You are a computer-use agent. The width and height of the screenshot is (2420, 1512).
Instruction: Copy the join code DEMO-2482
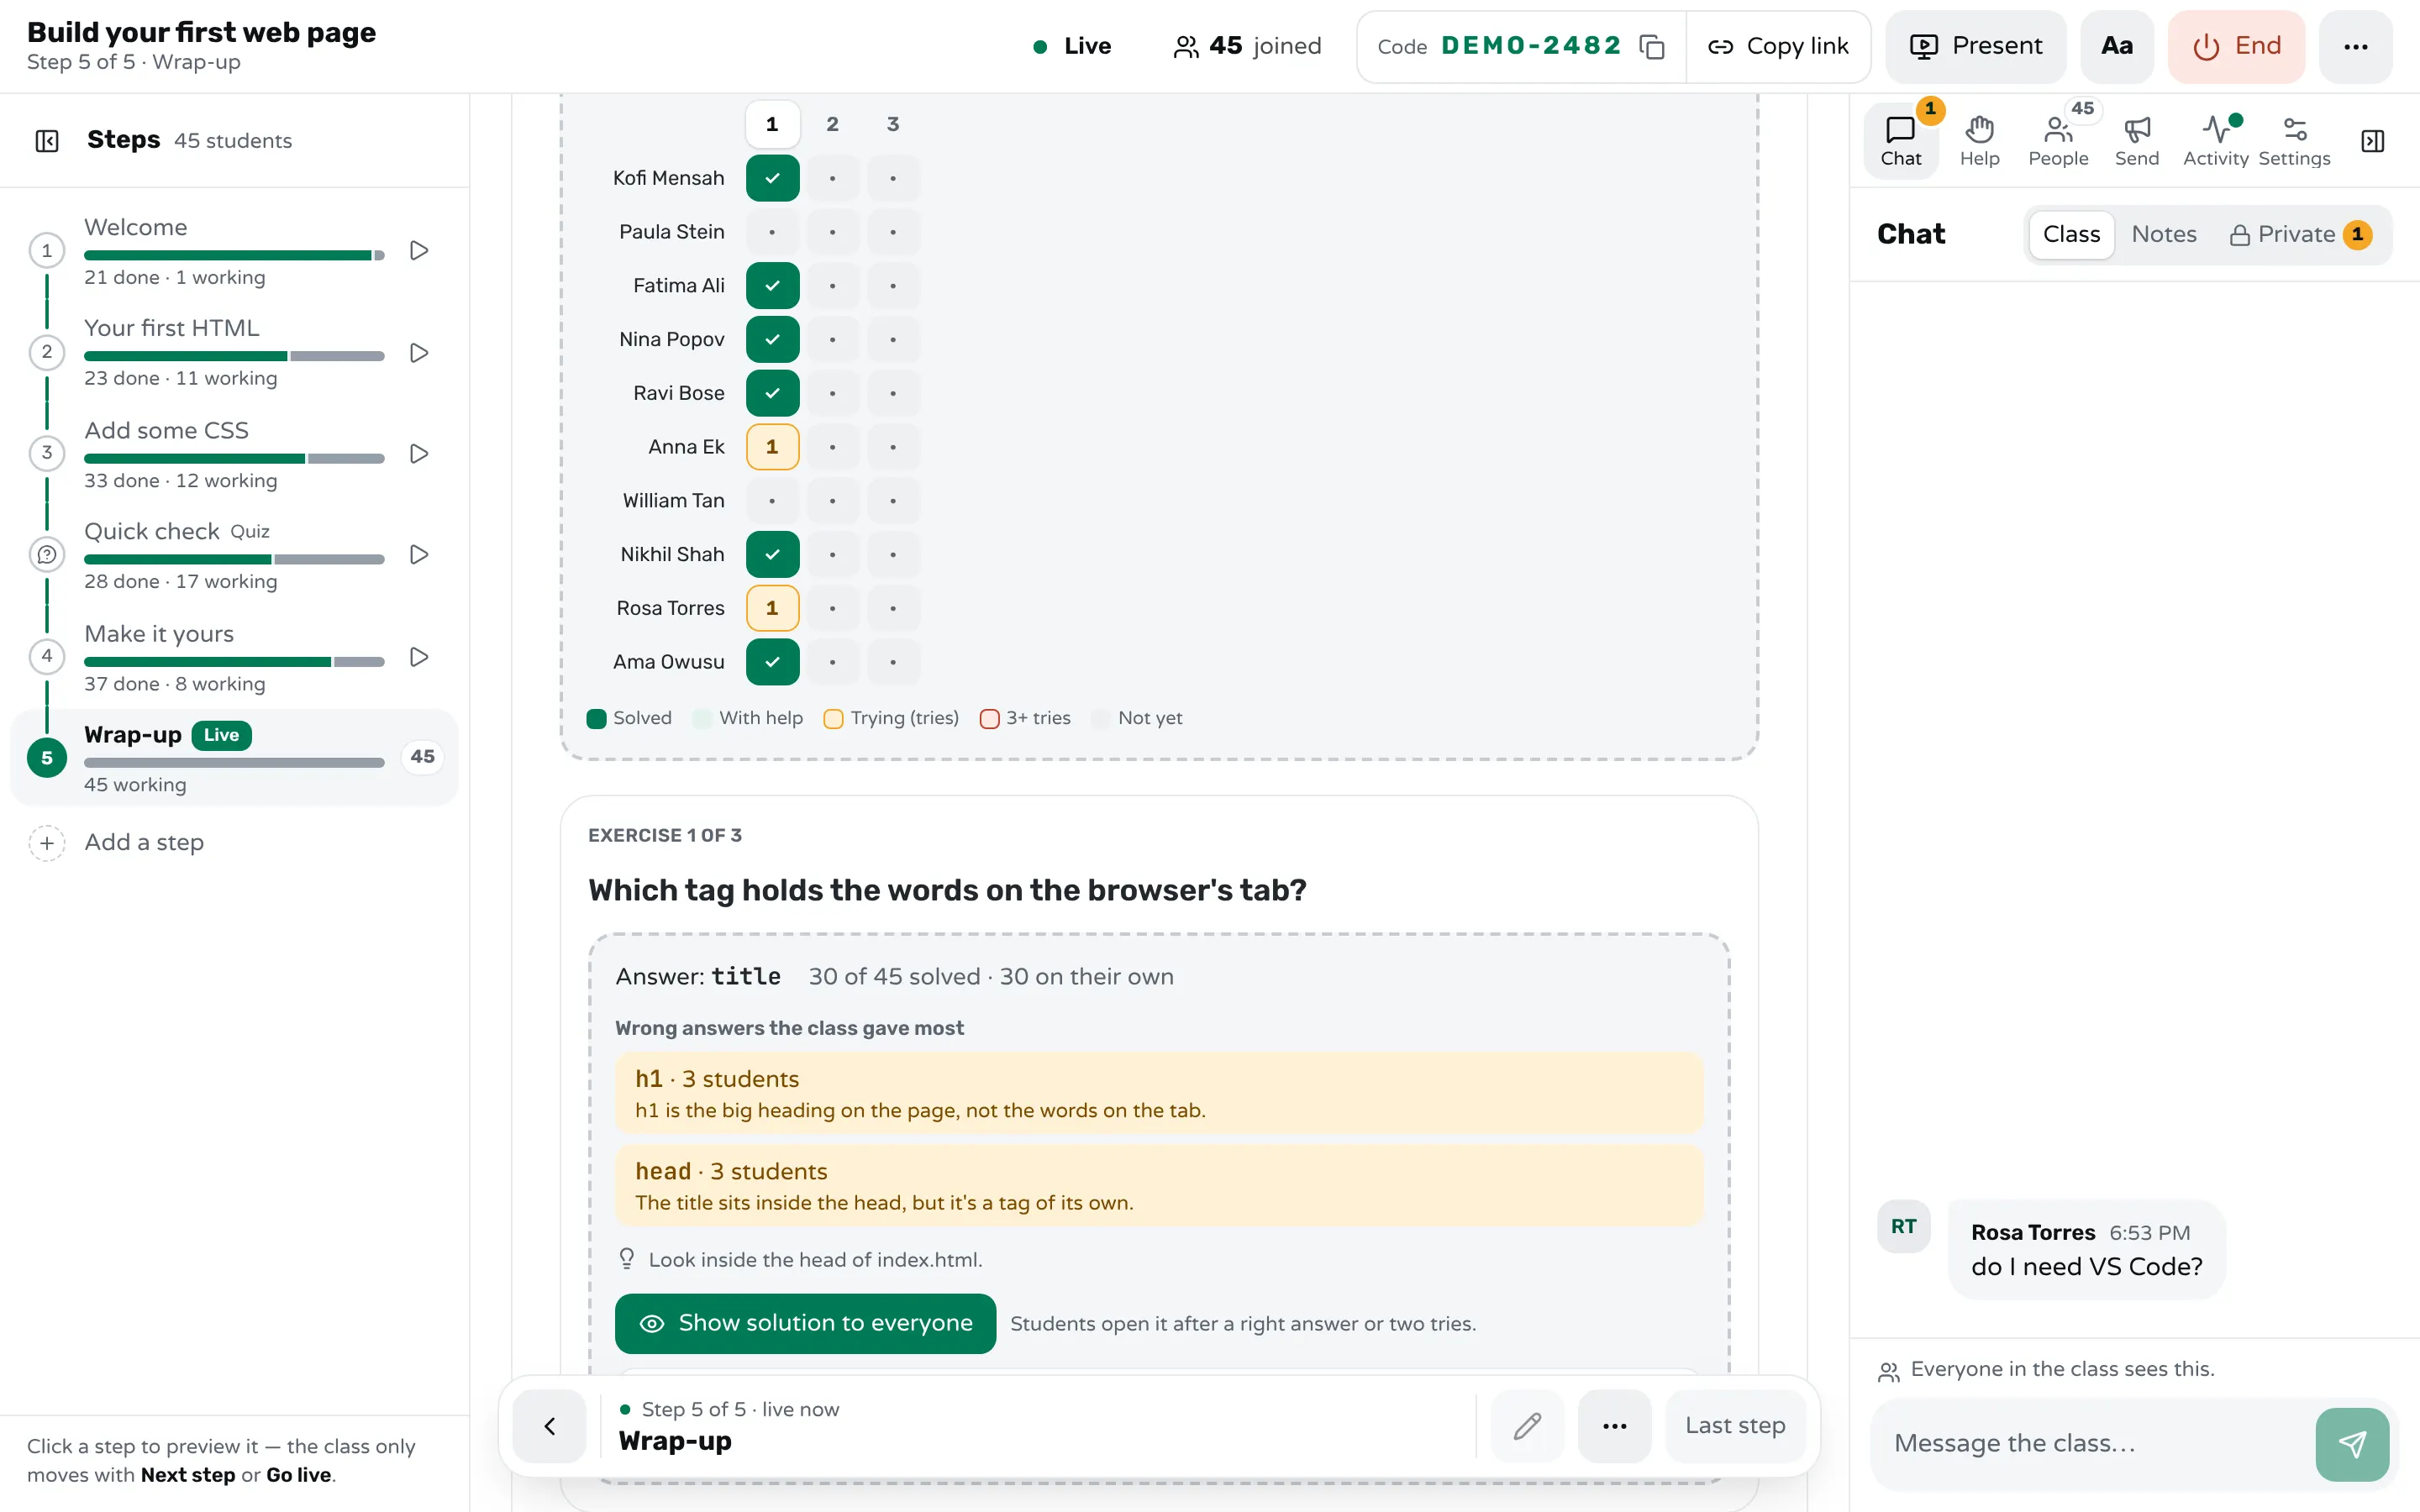[x=1652, y=47]
